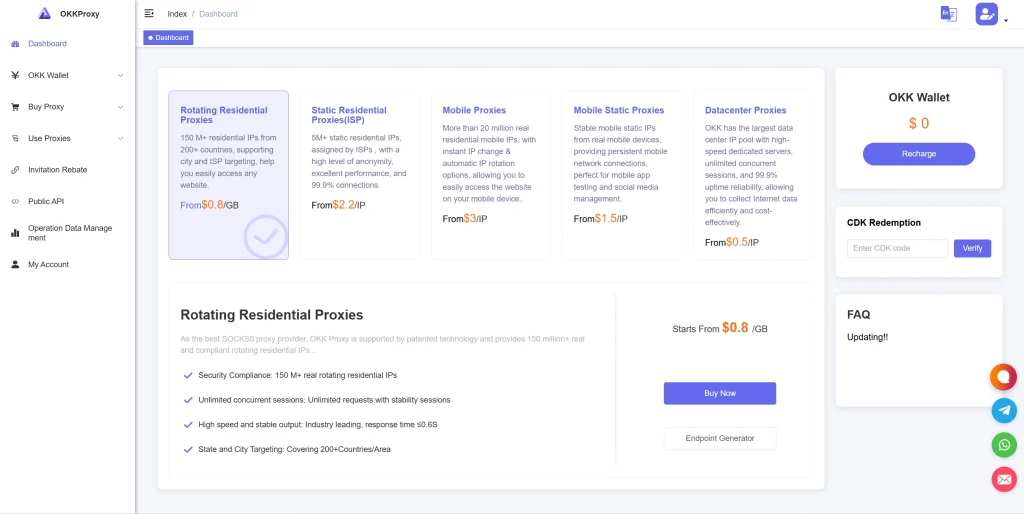Click the sidebar collapse hamburger icon
Image resolution: width=1024 pixels, height=514 pixels.
(149, 14)
